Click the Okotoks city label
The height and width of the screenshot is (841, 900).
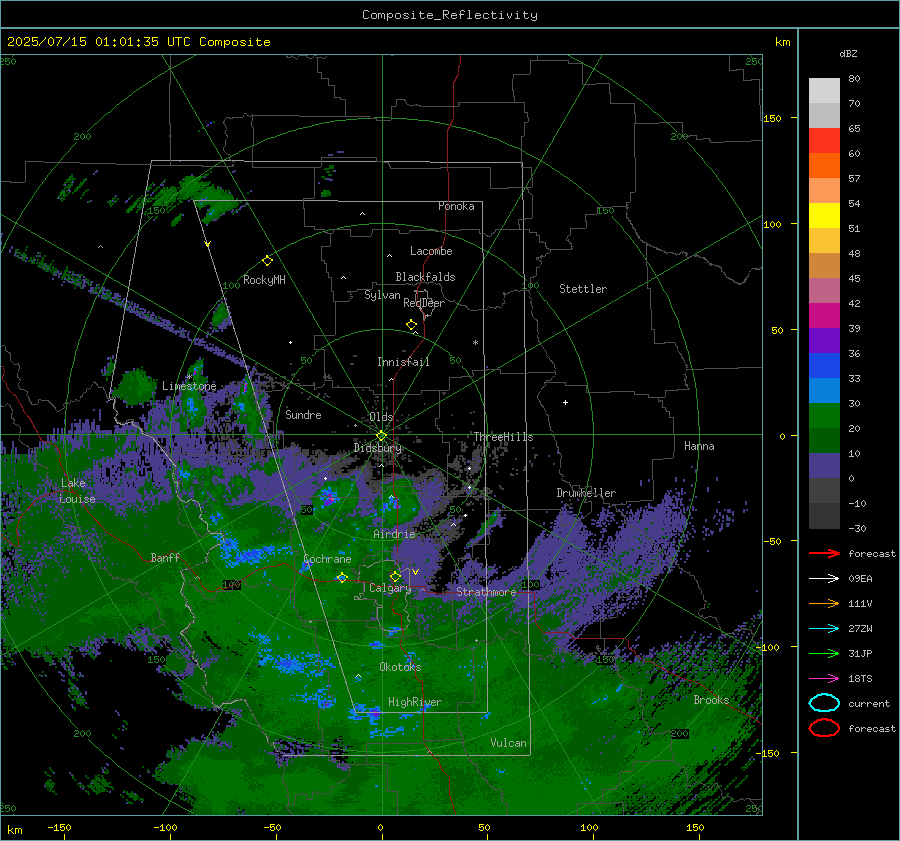point(400,667)
